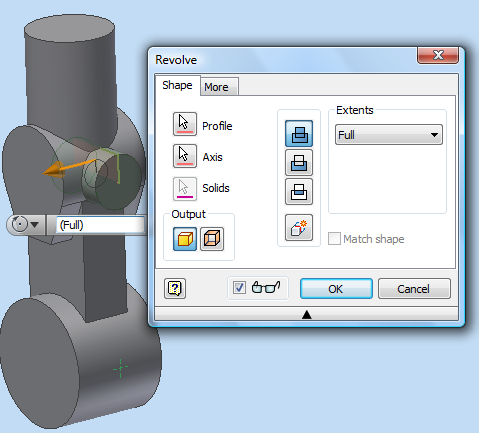Collapse the dialog with the bottom triangle
Image resolution: width=479 pixels, height=433 pixels.
(307, 314)
